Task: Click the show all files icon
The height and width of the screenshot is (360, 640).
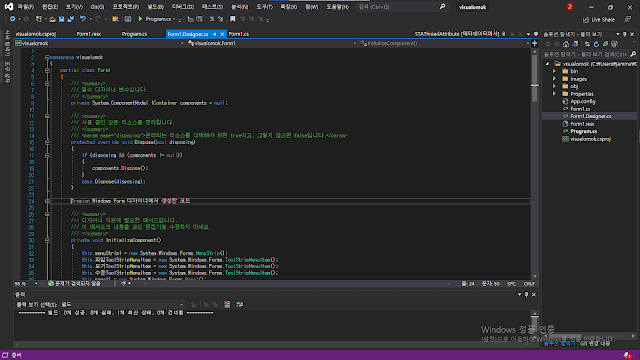Action: (615, 44)
